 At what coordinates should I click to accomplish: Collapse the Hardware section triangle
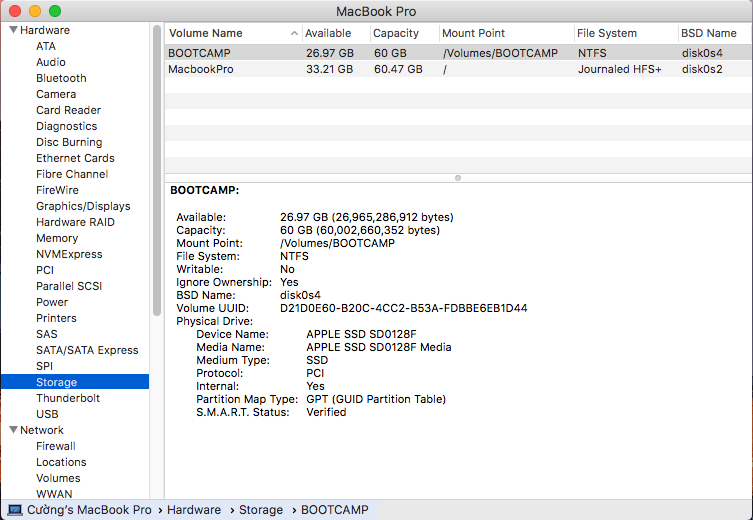(13, 30)
